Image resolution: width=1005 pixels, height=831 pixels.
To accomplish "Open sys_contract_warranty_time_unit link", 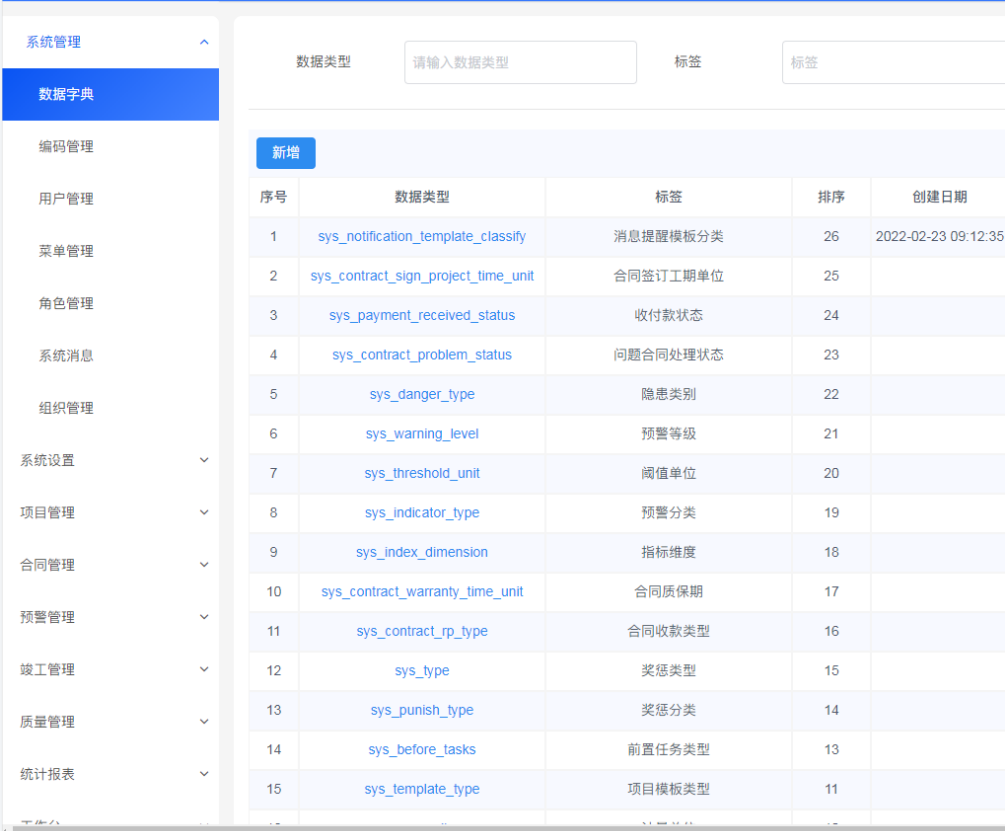I will pos(422,591).
